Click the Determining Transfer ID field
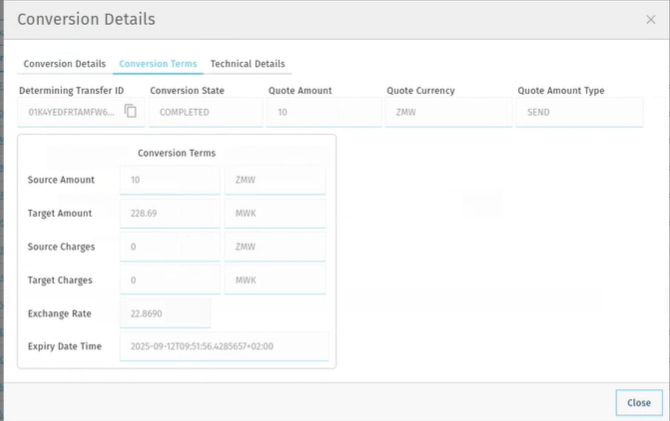 (70, 112)
